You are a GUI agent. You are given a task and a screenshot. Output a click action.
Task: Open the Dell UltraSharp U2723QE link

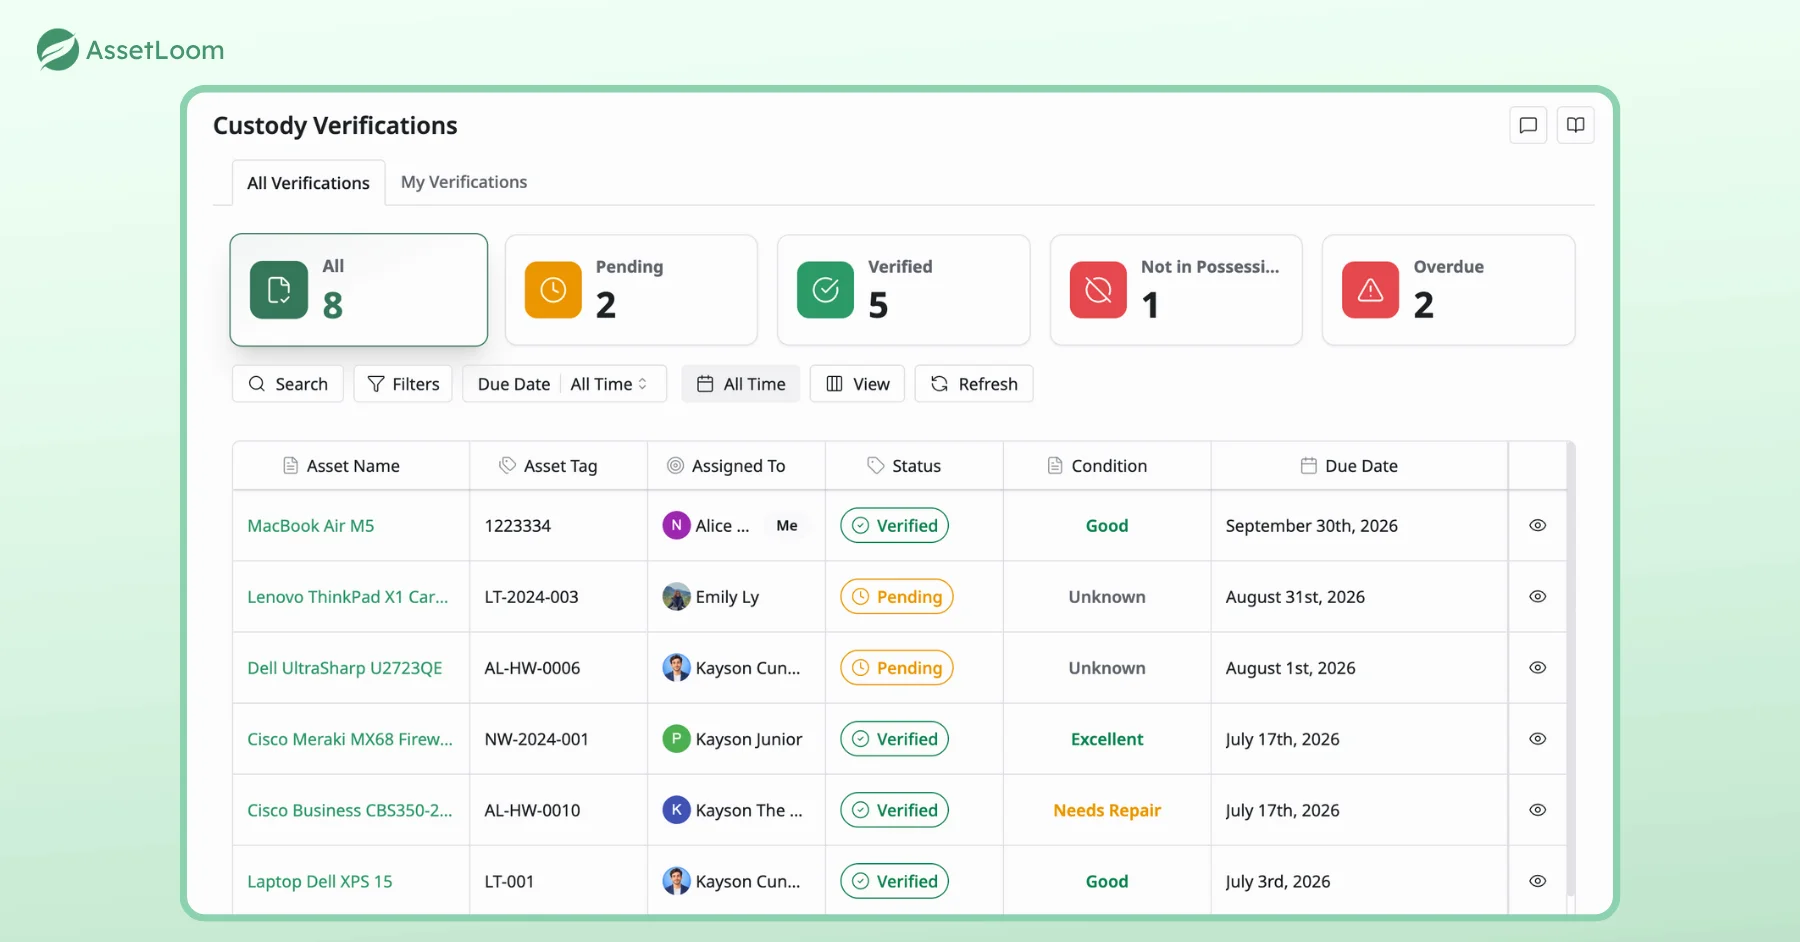click(x=345, y=668)
